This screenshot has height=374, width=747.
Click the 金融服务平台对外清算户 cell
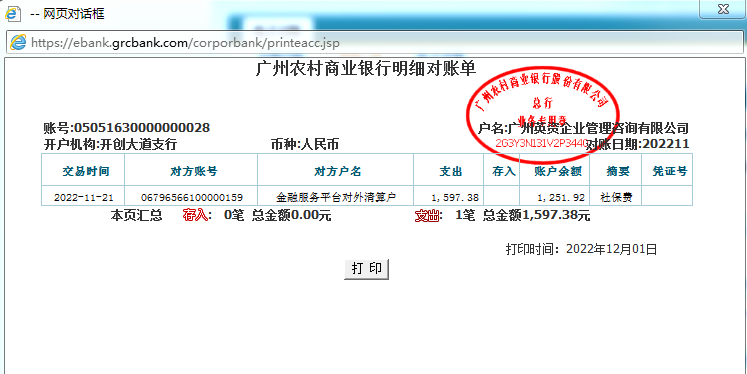(x=335, y=196)
